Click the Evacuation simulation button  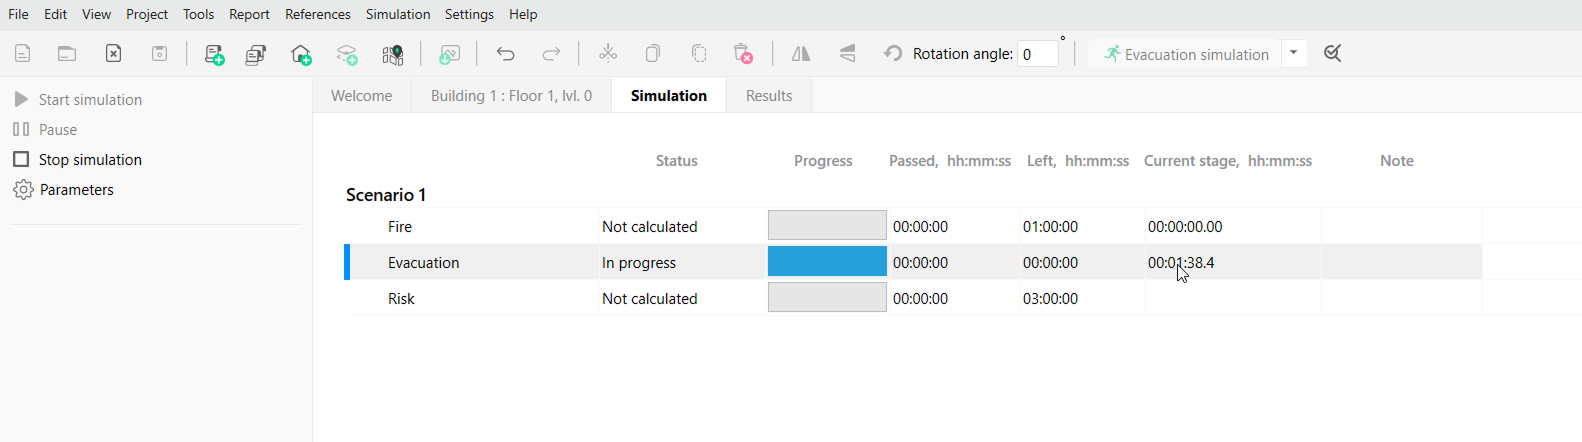click(1184, 54)
